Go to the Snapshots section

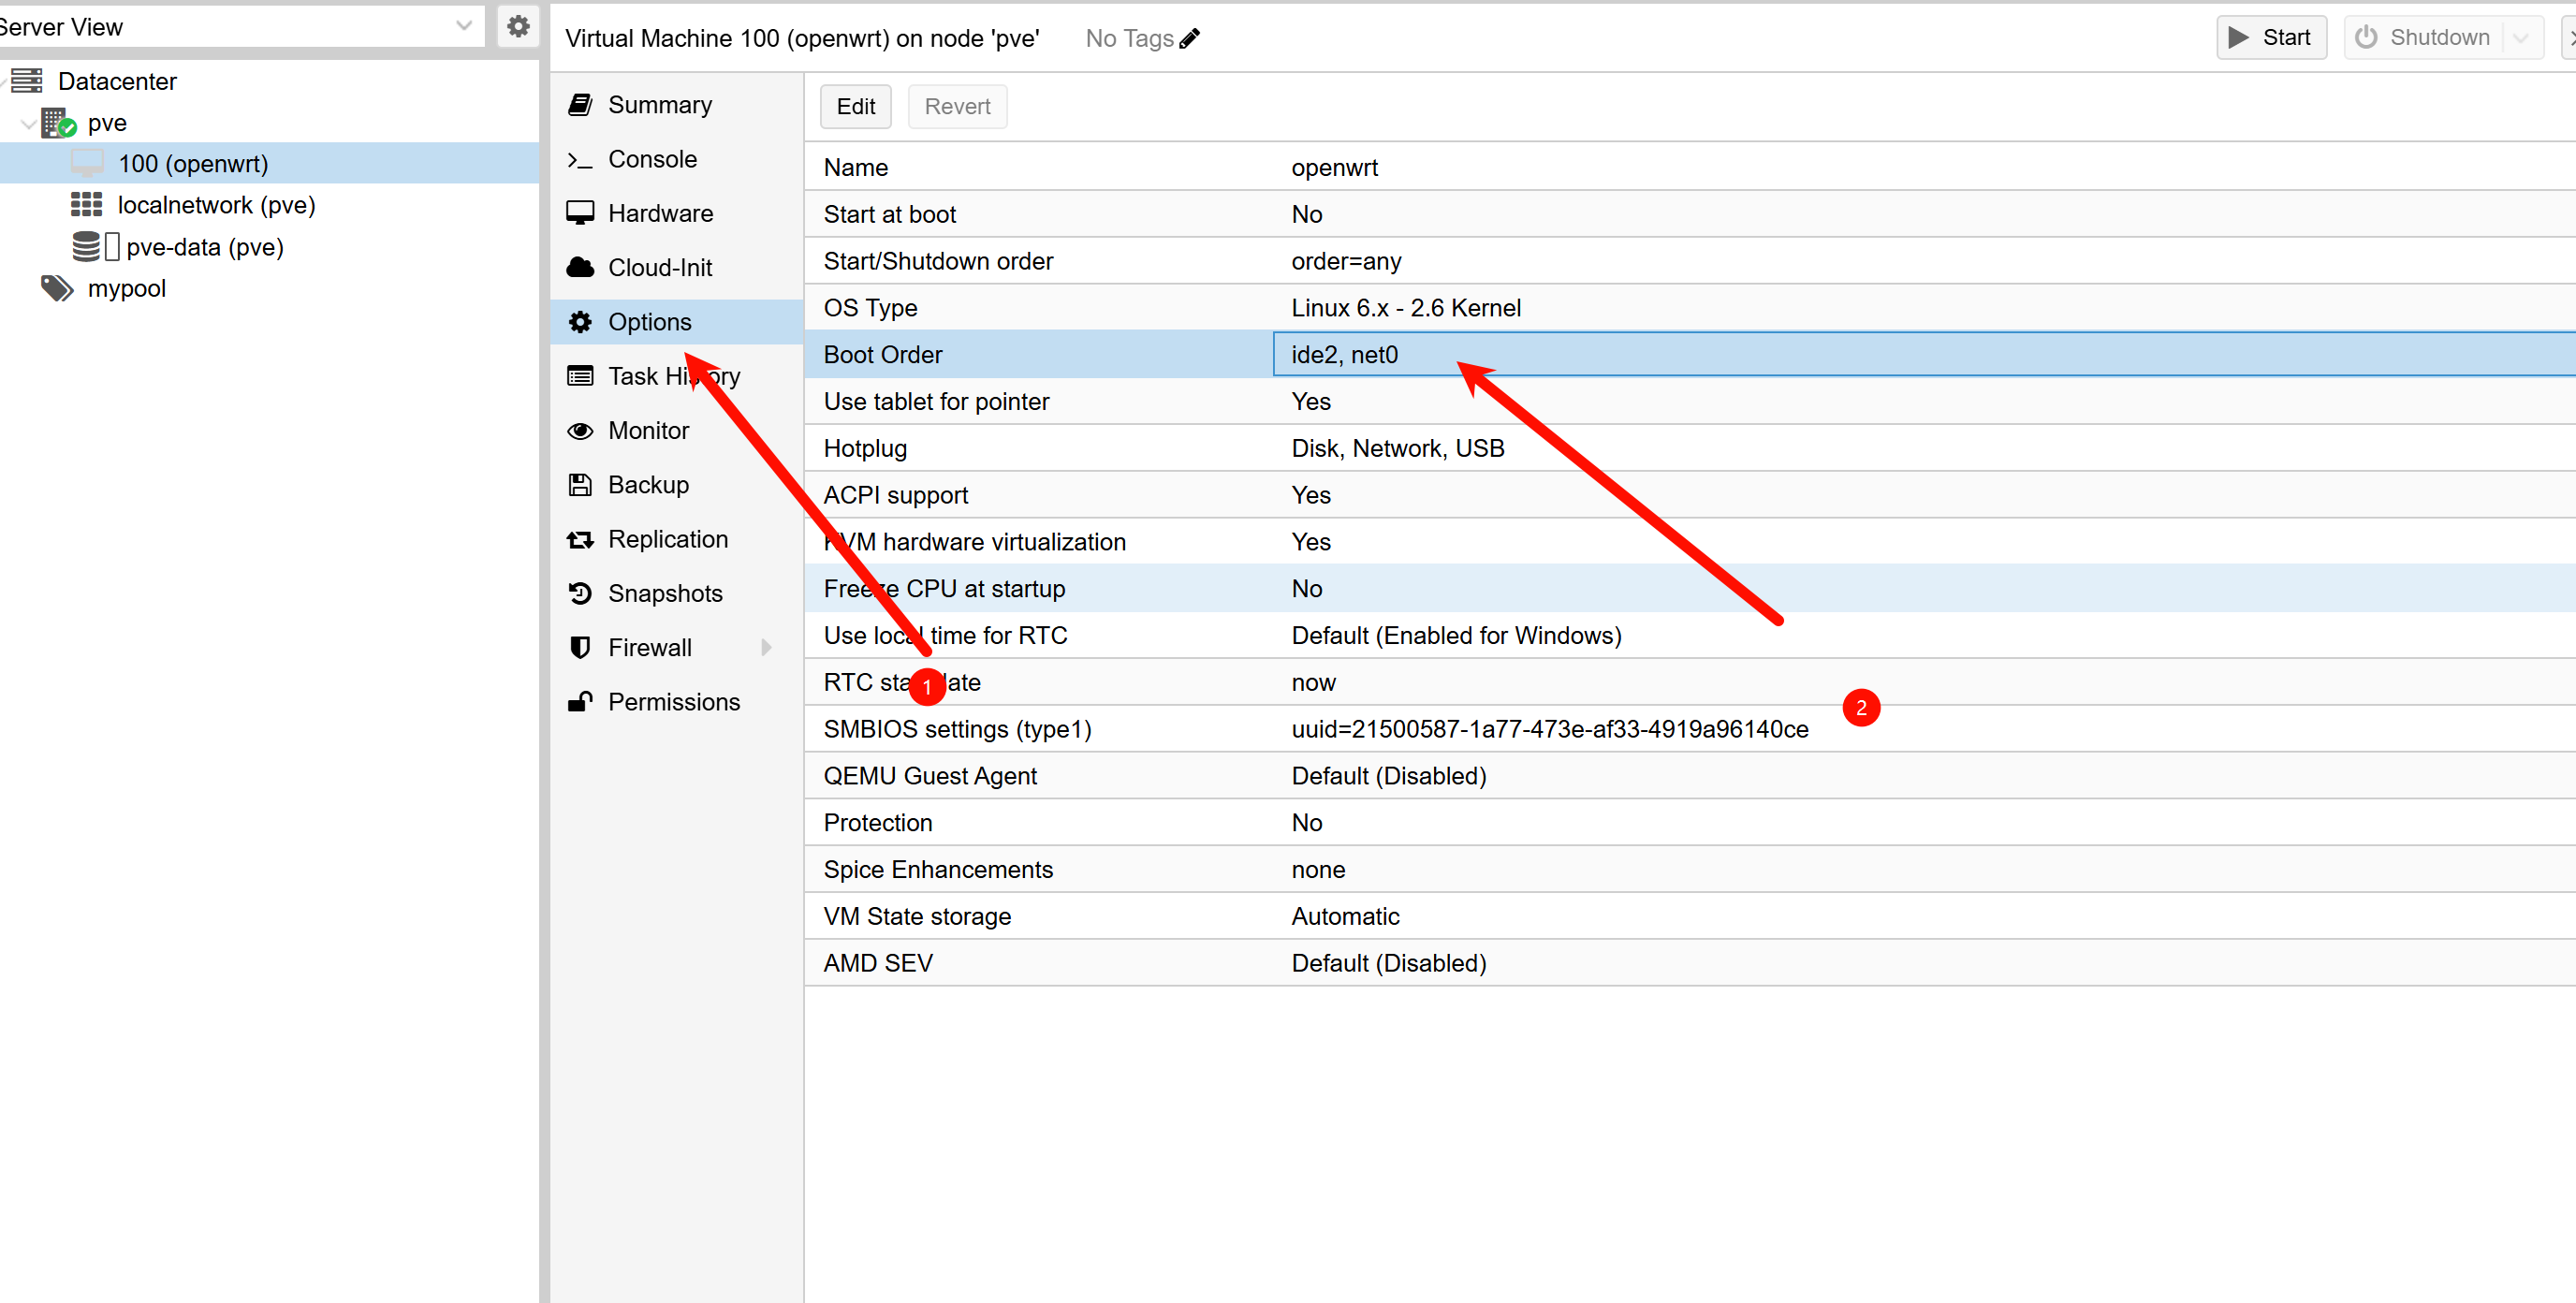[664, 593]
